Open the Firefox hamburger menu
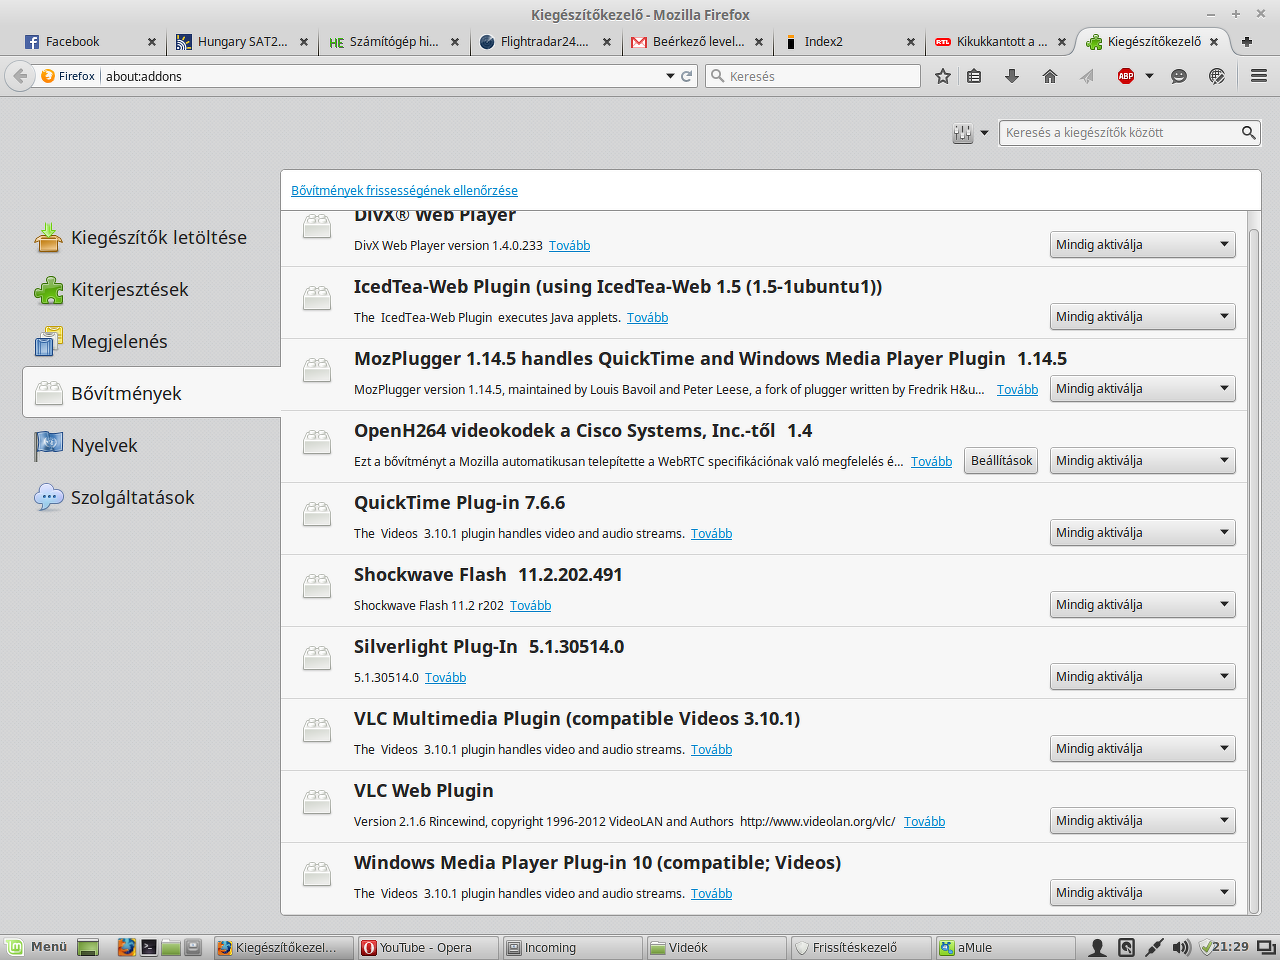Viewport: 1280px width, 960px height. point(1259,76)
